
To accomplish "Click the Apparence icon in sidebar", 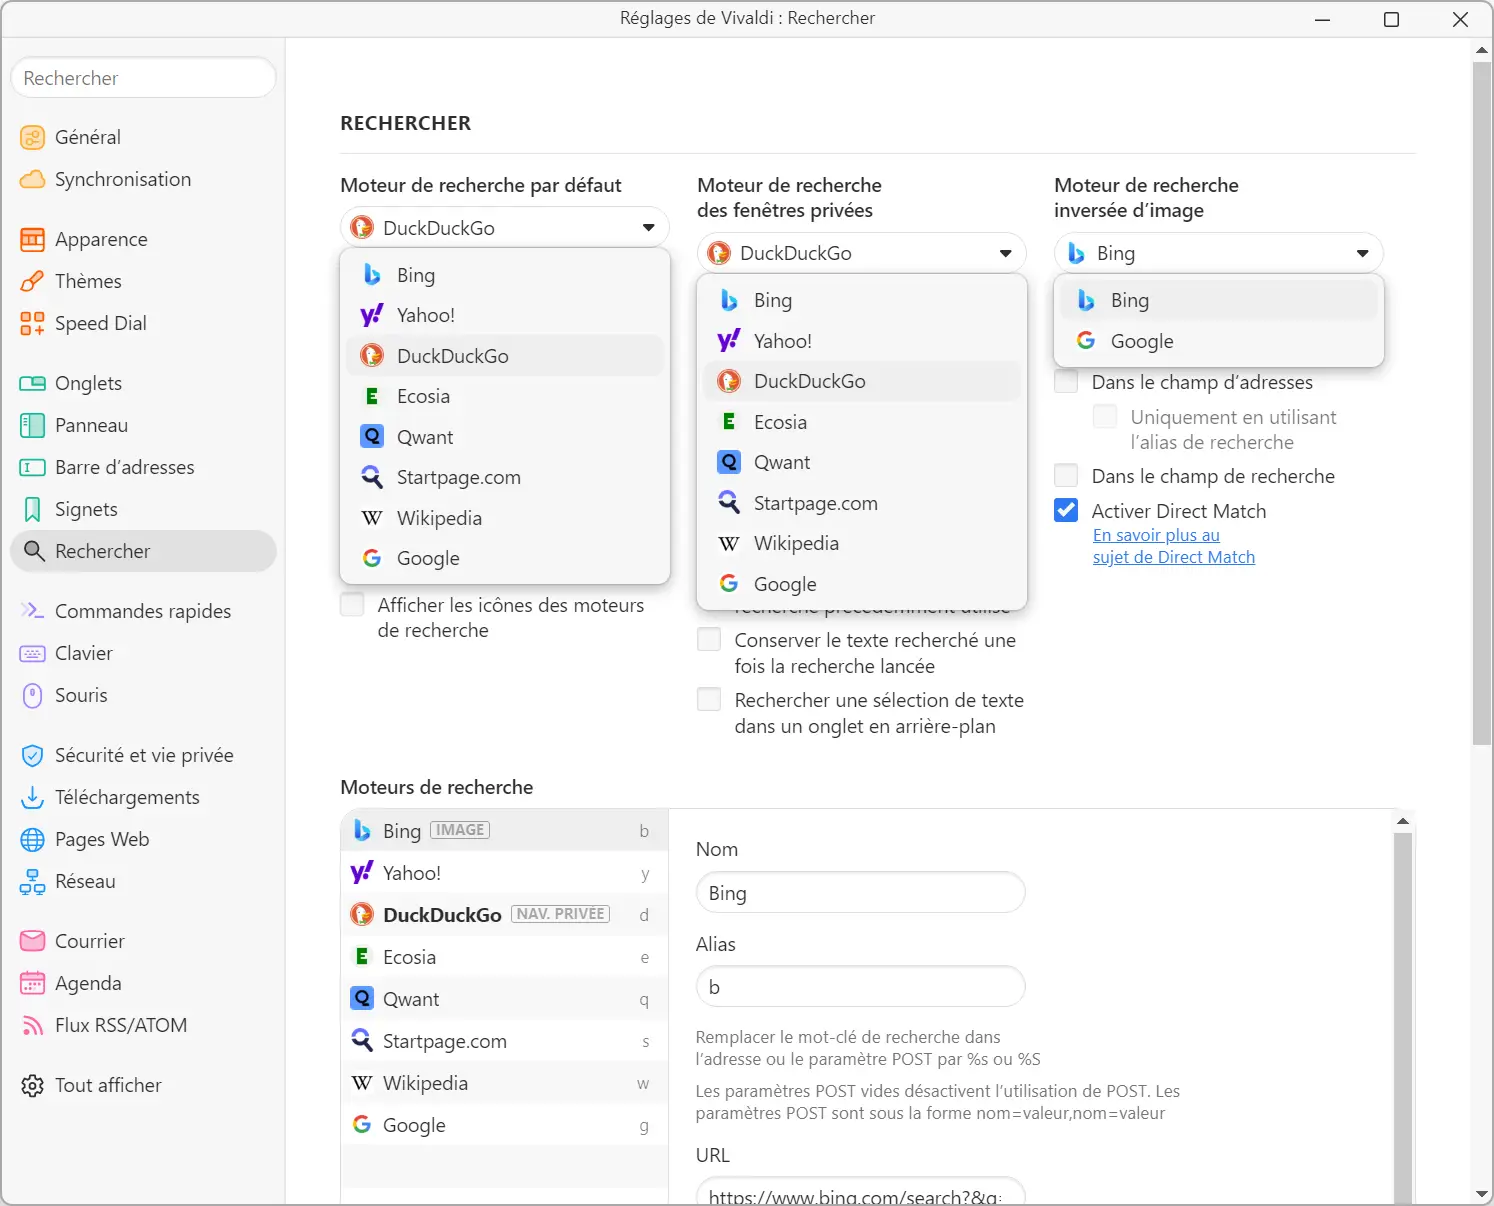I will (33, 239).
